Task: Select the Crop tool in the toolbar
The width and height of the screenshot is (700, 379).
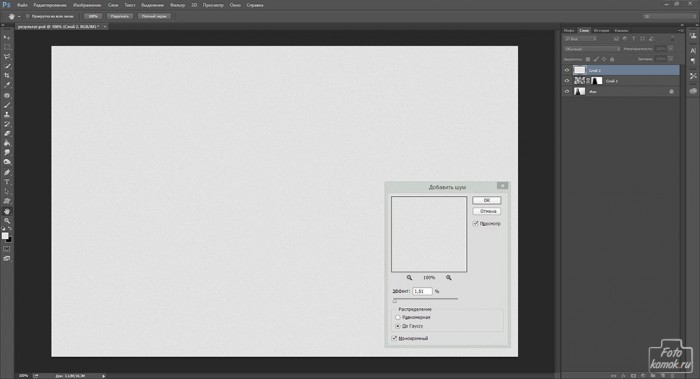Action: point(7,75)
